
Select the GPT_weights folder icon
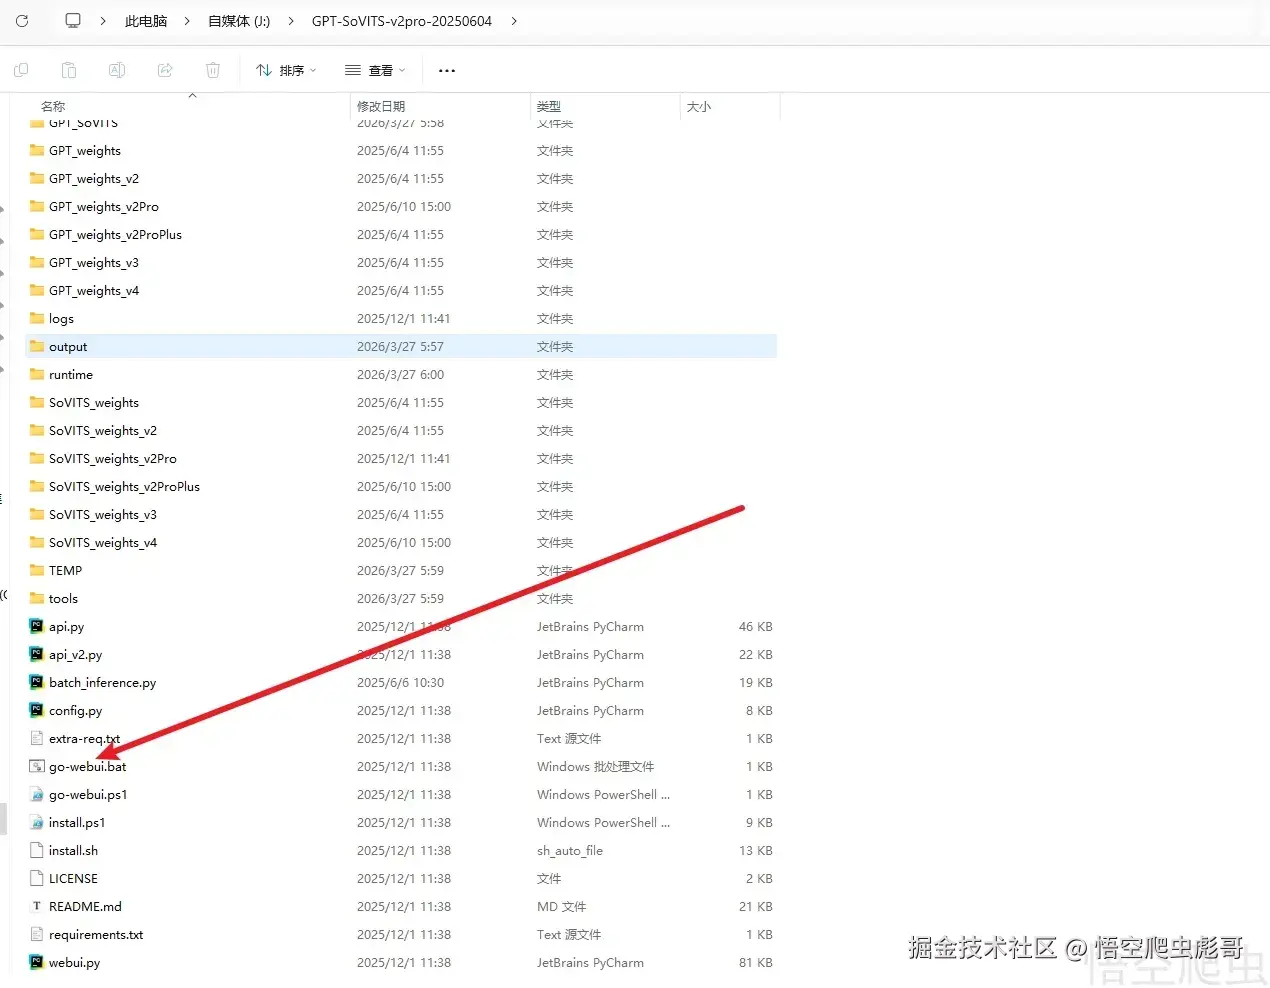tap(37, 150)
